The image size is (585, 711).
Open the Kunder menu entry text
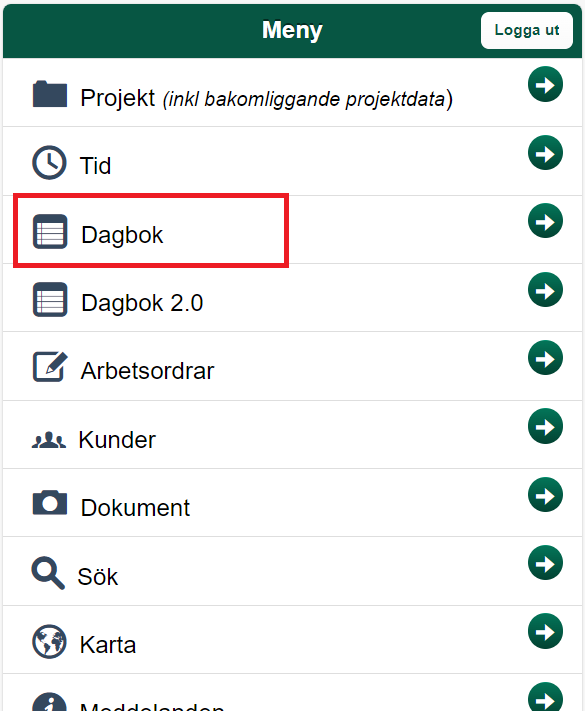coord(117,439)
